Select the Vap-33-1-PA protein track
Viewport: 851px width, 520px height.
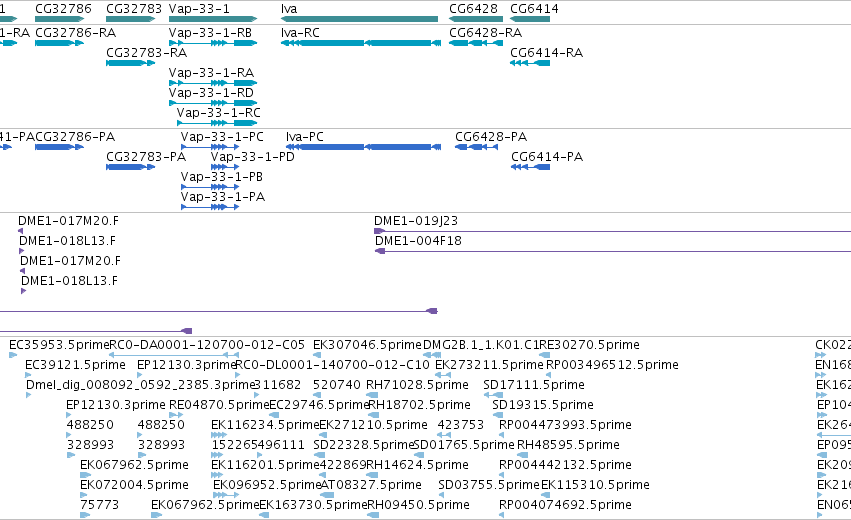[x=210, y=207]
